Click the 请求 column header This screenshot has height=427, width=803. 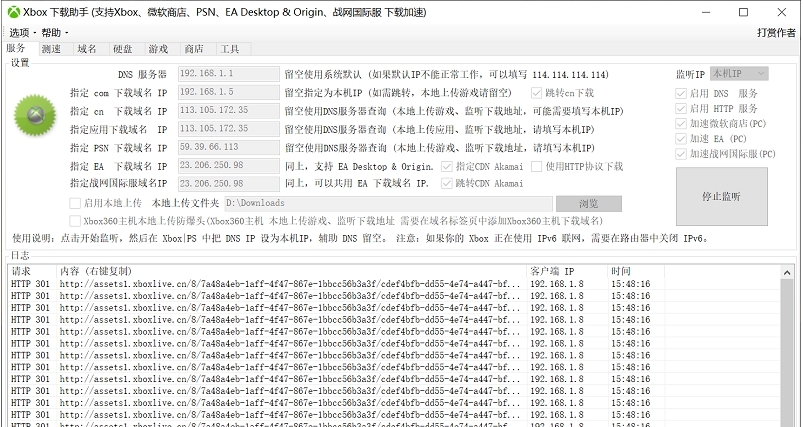[32, 271]
